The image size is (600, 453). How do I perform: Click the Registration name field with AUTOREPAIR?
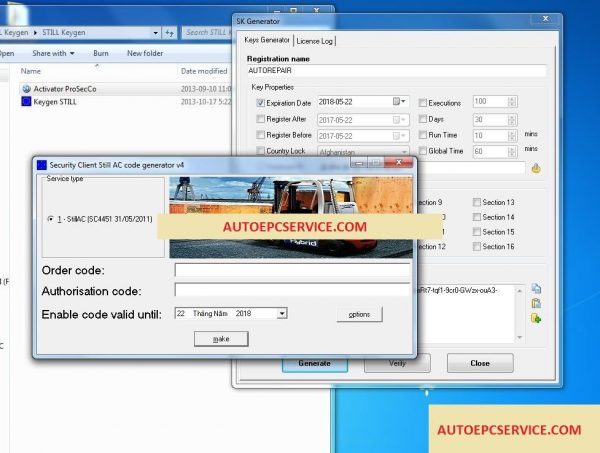(396, 70)
